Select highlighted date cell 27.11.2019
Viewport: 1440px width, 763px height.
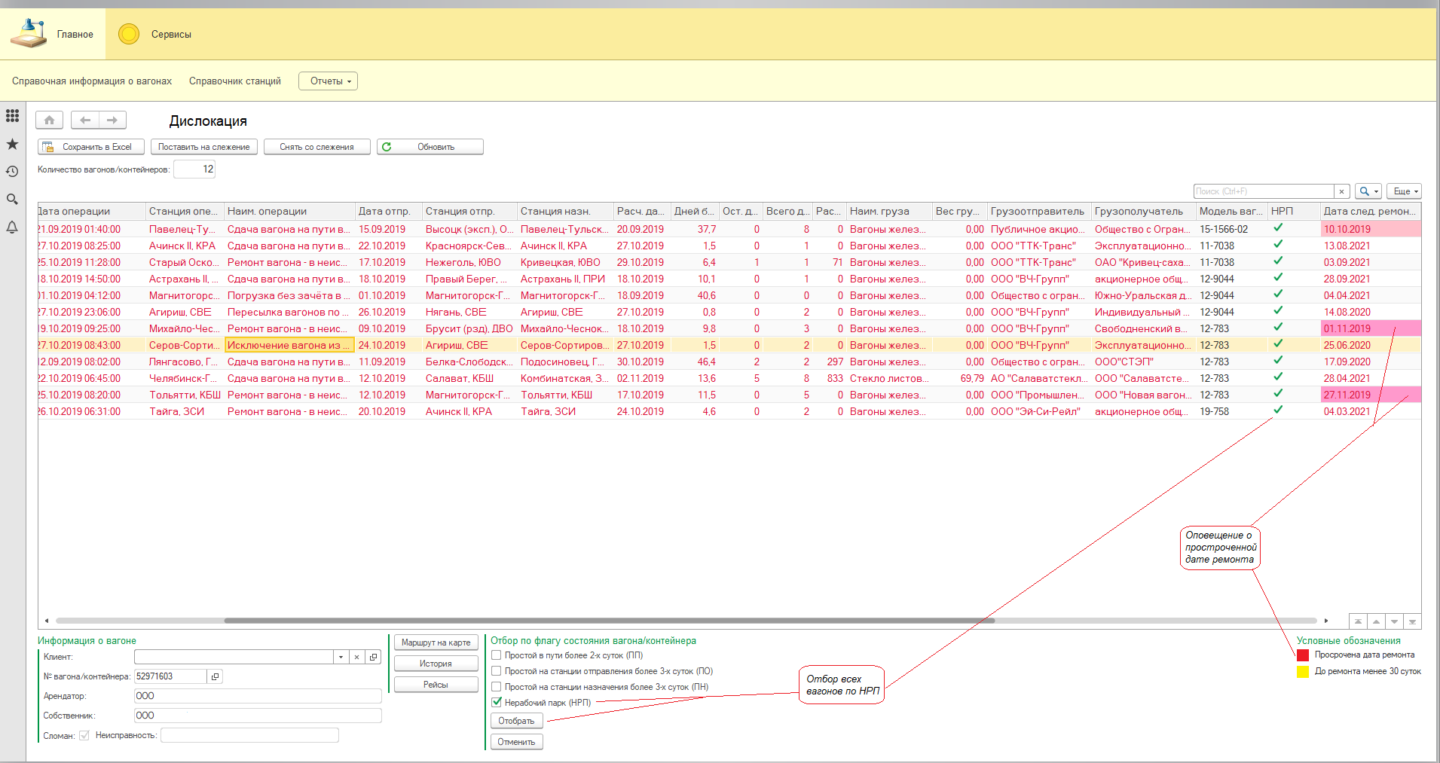tap(1370, 394)
